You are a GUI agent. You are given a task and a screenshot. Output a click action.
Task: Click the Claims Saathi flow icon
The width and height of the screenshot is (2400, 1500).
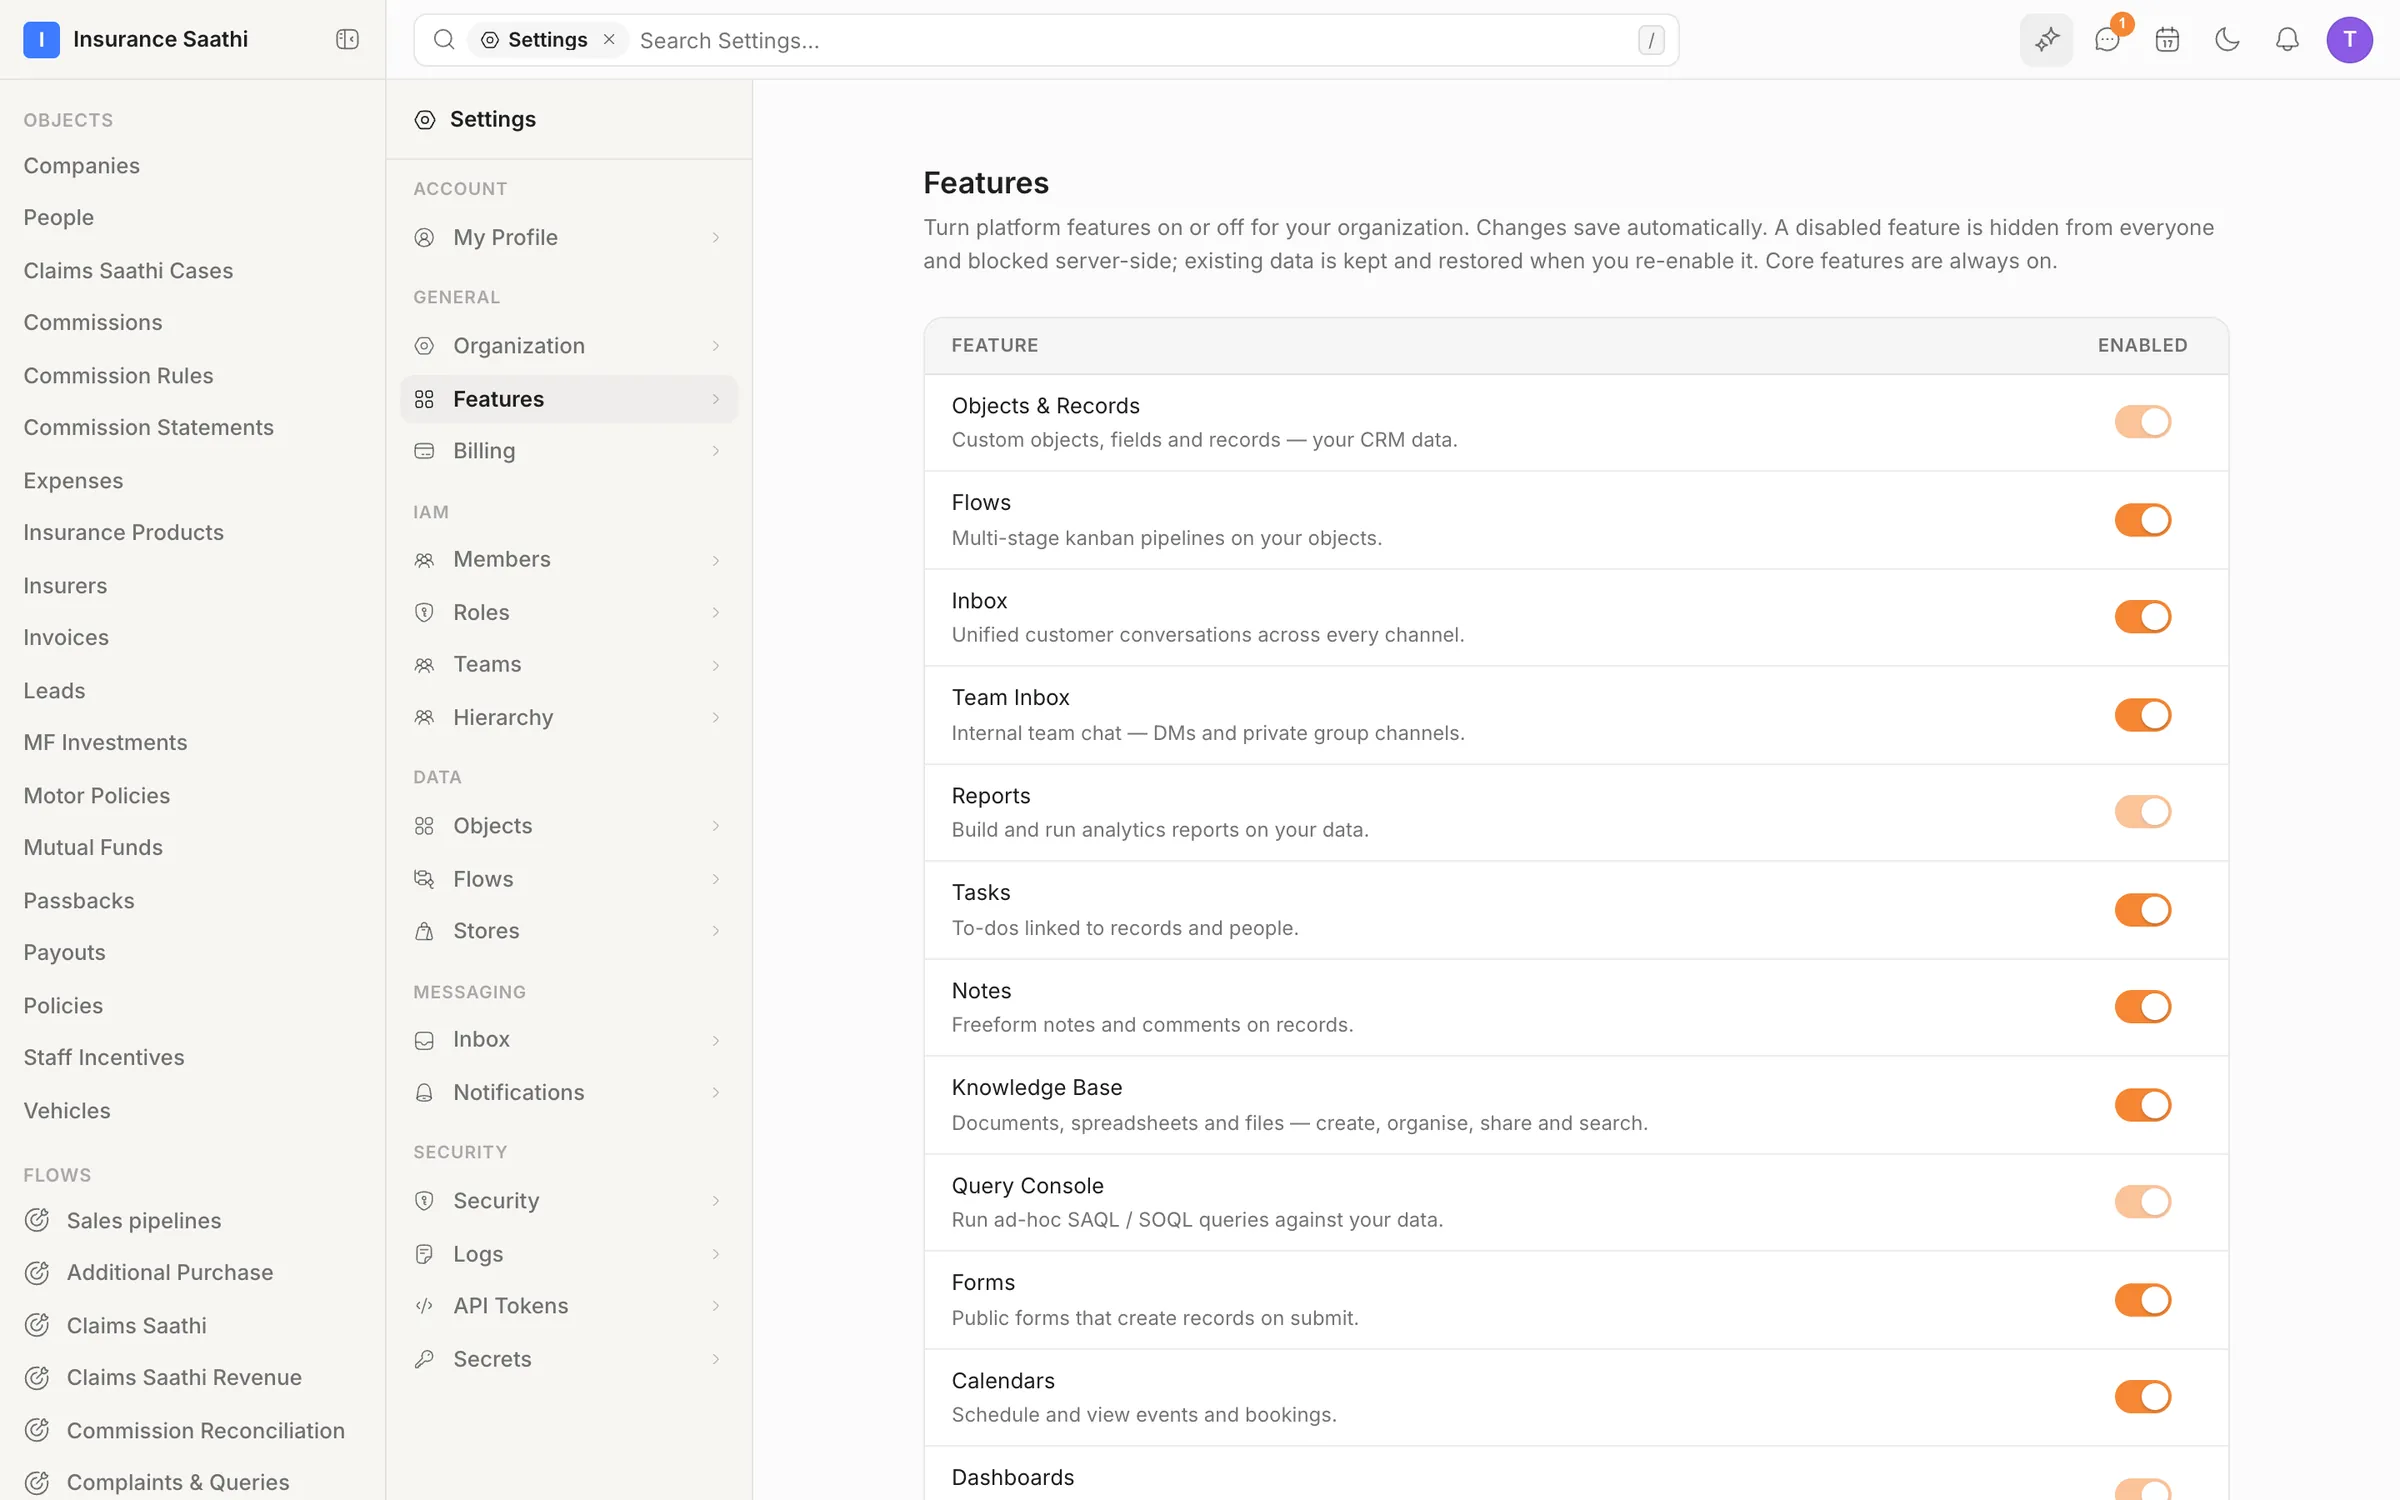[37, 1325]
